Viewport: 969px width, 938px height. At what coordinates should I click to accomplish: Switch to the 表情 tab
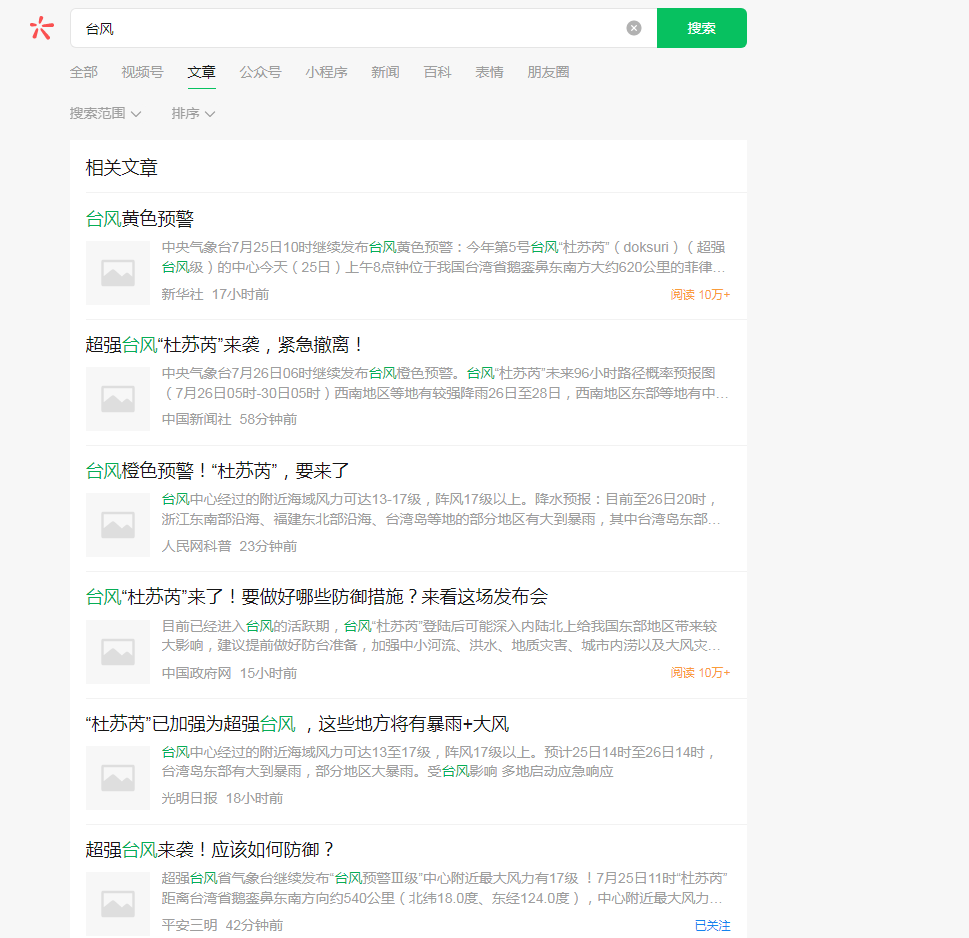489,72
